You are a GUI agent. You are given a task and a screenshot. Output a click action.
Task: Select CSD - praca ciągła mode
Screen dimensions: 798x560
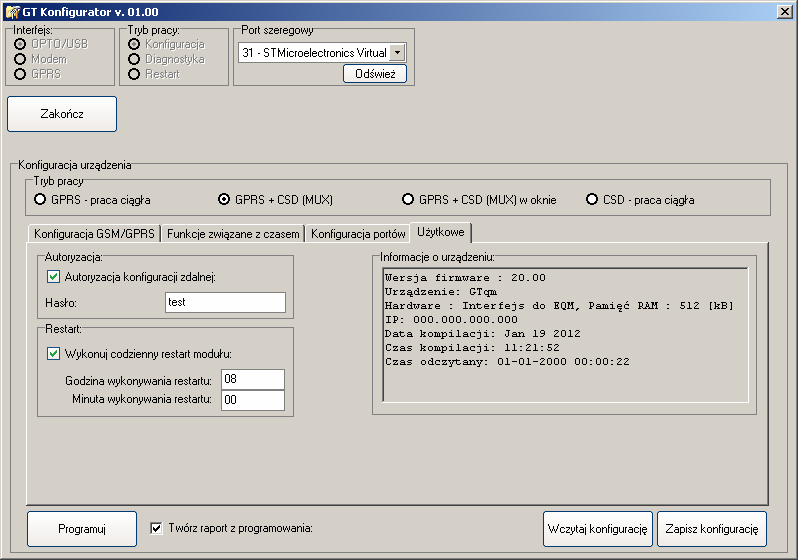[592, 200]
